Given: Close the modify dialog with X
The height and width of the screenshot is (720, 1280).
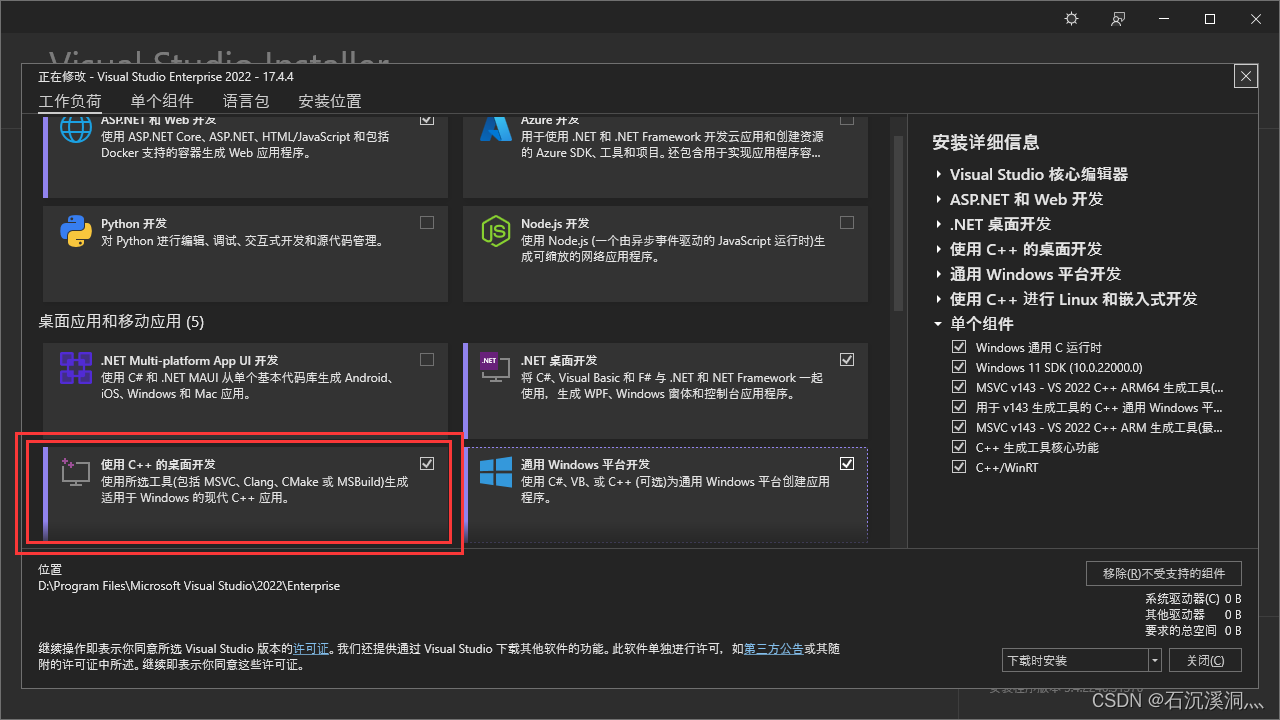Looking at the screenshot, I should coord(1245,76).
